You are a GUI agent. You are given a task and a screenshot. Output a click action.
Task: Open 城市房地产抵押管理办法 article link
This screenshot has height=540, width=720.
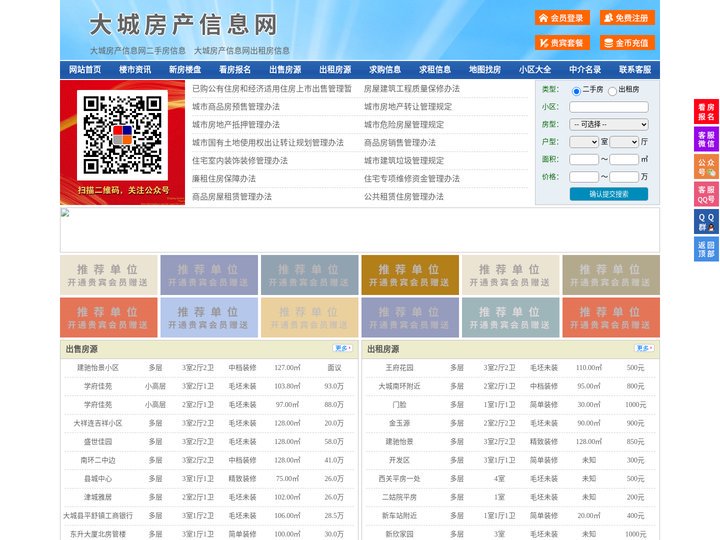click(236, 125)
